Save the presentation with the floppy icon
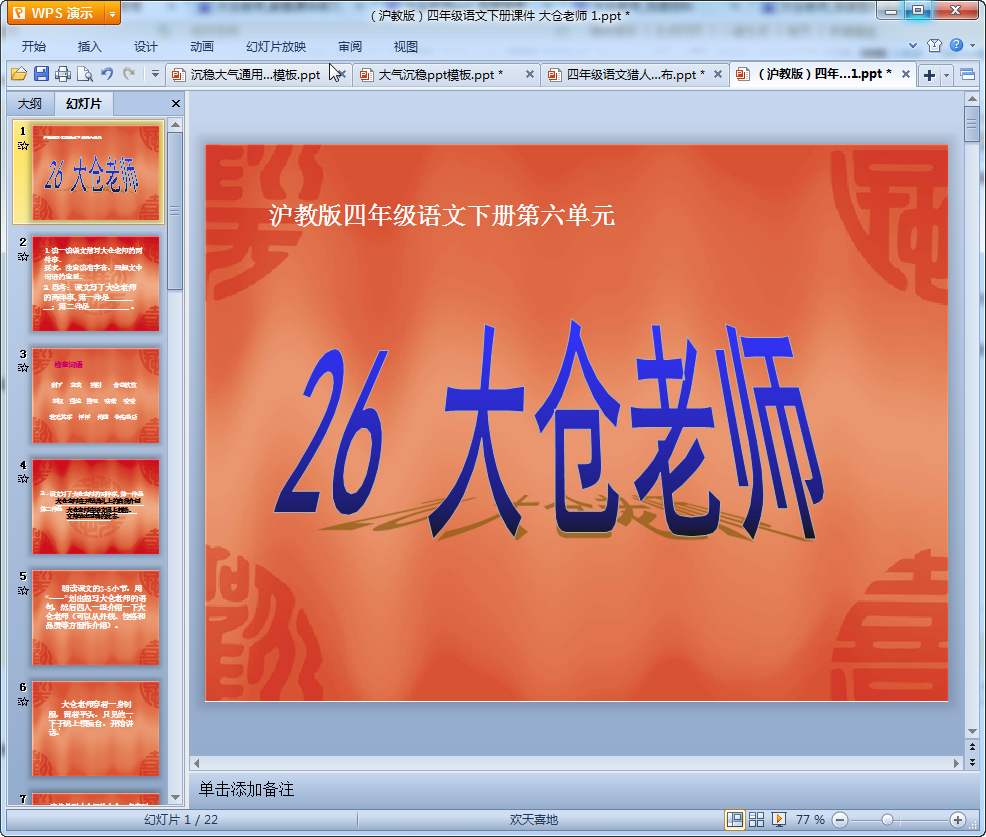The width and height of the screenshot is (986, 837). pos(41,74)
